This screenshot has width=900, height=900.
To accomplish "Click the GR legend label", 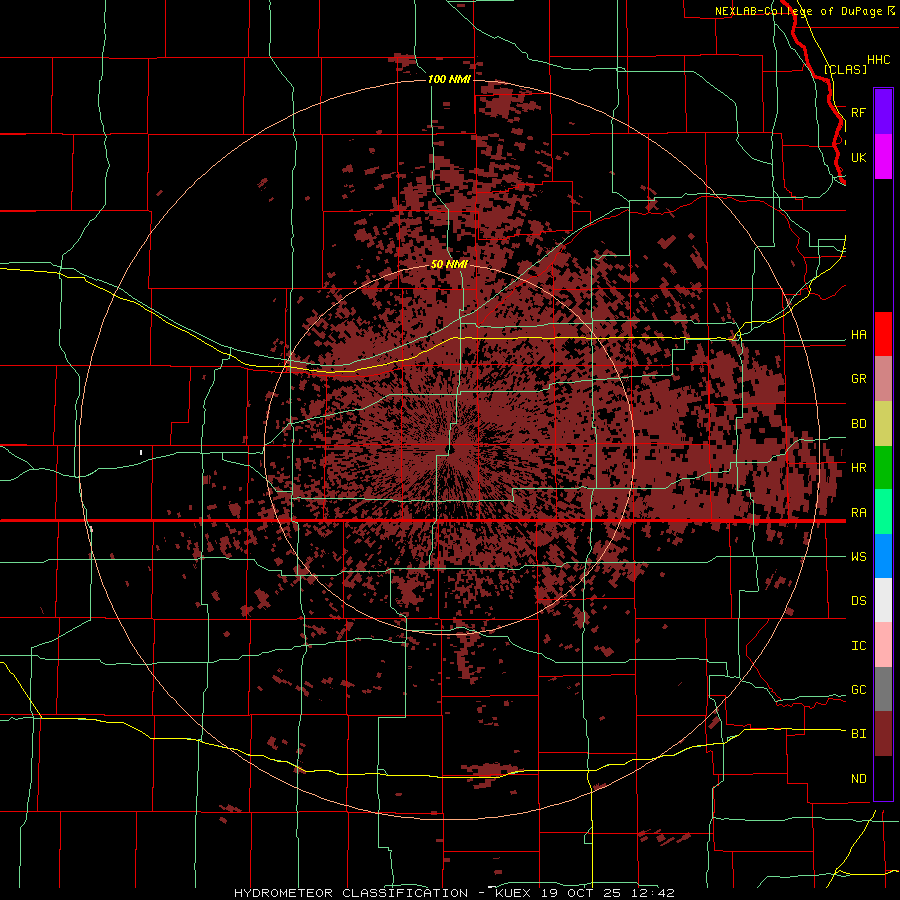I will click(858, 379).
